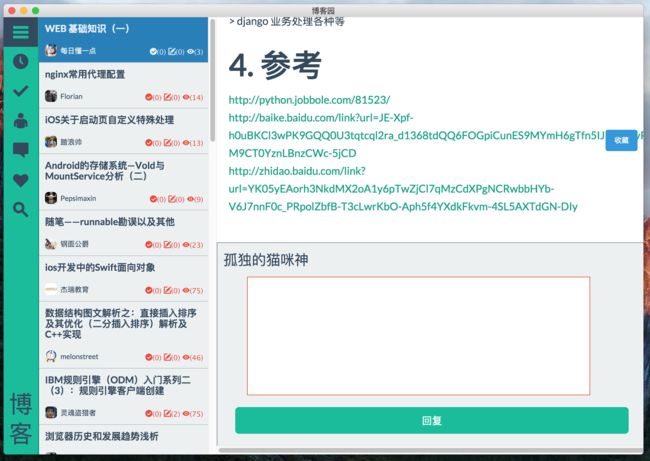The width and height of the screenshot is (650, 461).
Task: Open the magnifier search icon in sidebar
Action: 20,210
